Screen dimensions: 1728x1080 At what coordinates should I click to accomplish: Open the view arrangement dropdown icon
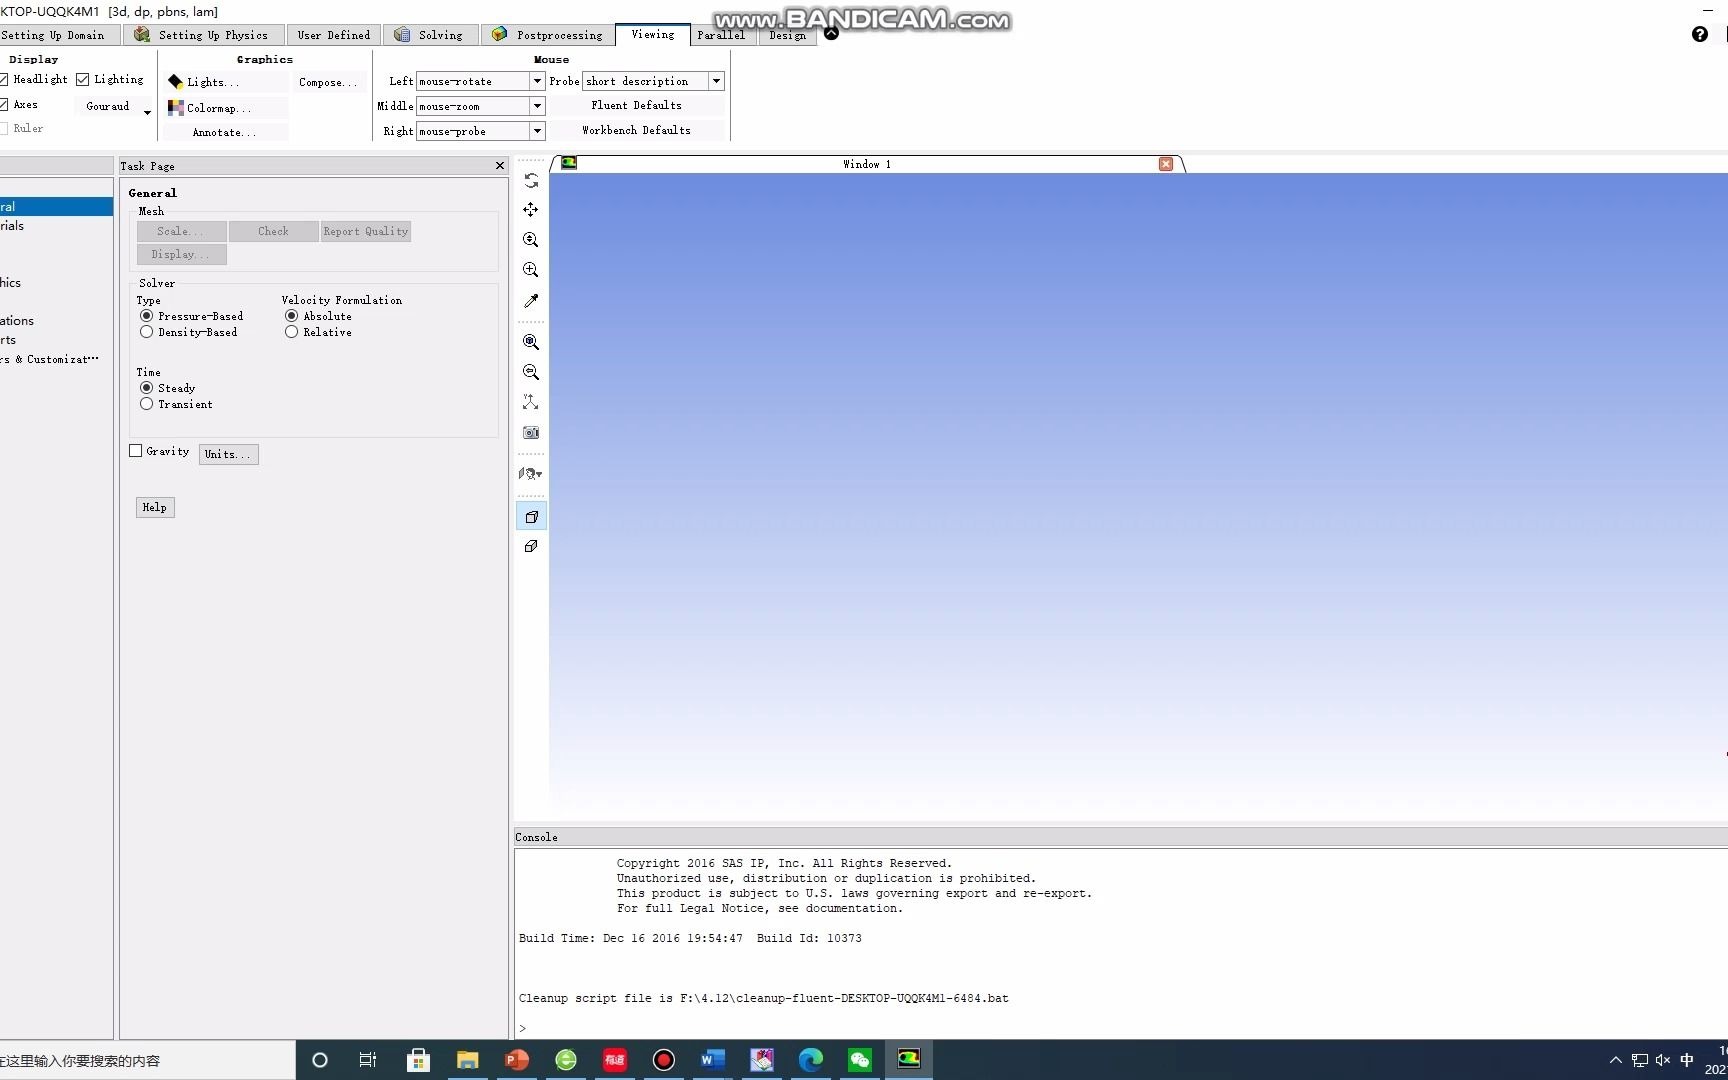click(531, 474)
